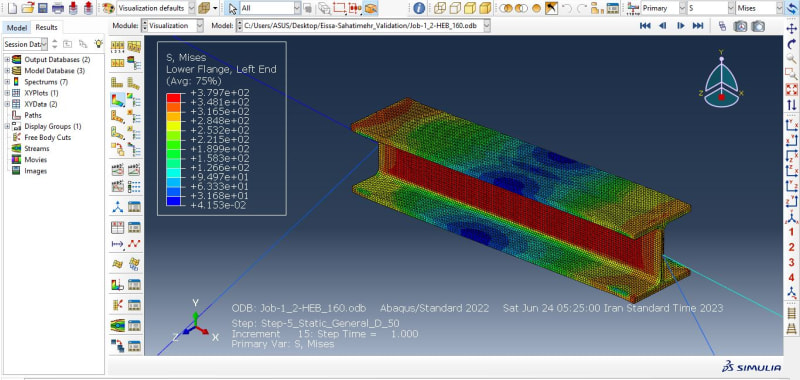This screenshot has height=380, width=800.
Task: Select the pan view tool
Action: click(x=791, y=29)
